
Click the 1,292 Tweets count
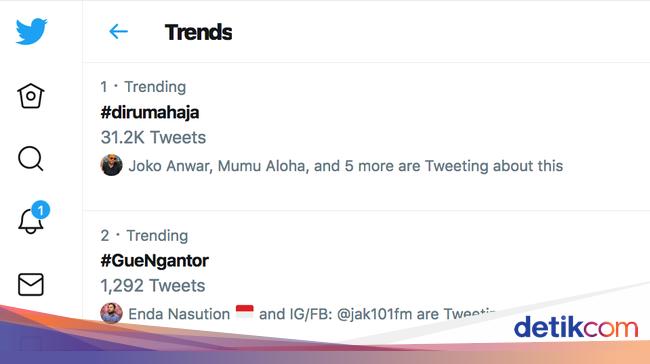[x=153, y=286]
